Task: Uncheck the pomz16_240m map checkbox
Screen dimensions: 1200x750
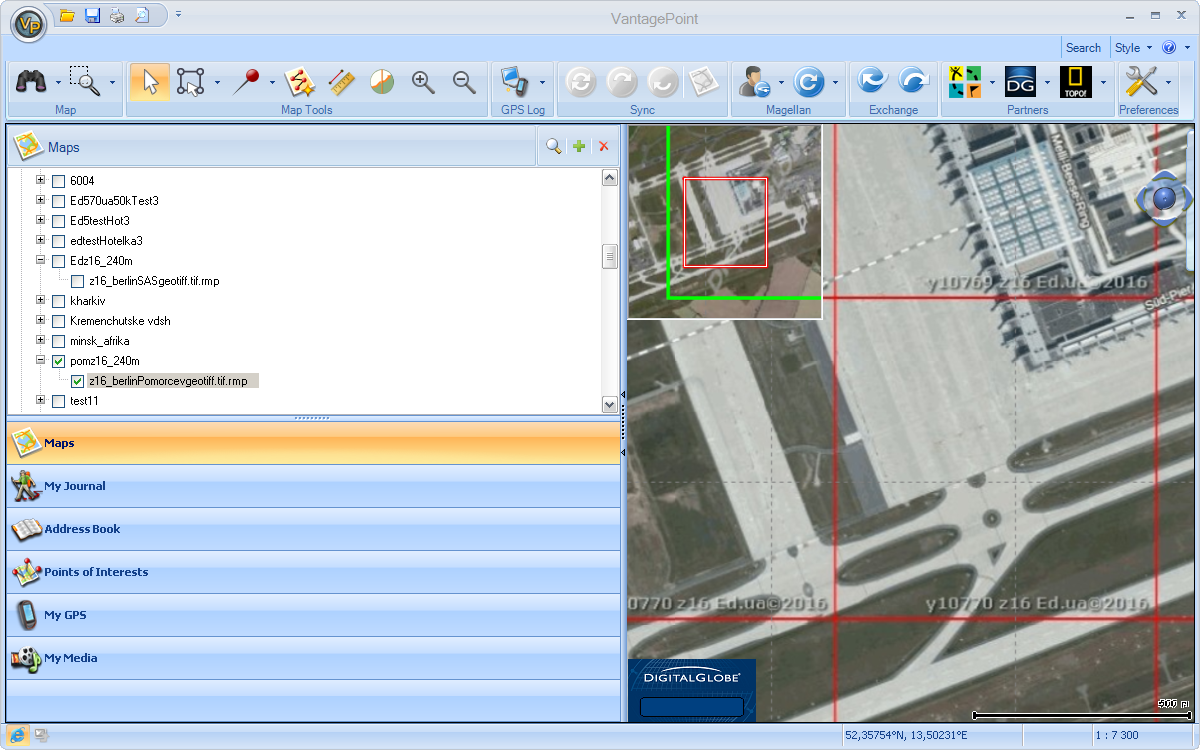Action: (x=59, y=361)
